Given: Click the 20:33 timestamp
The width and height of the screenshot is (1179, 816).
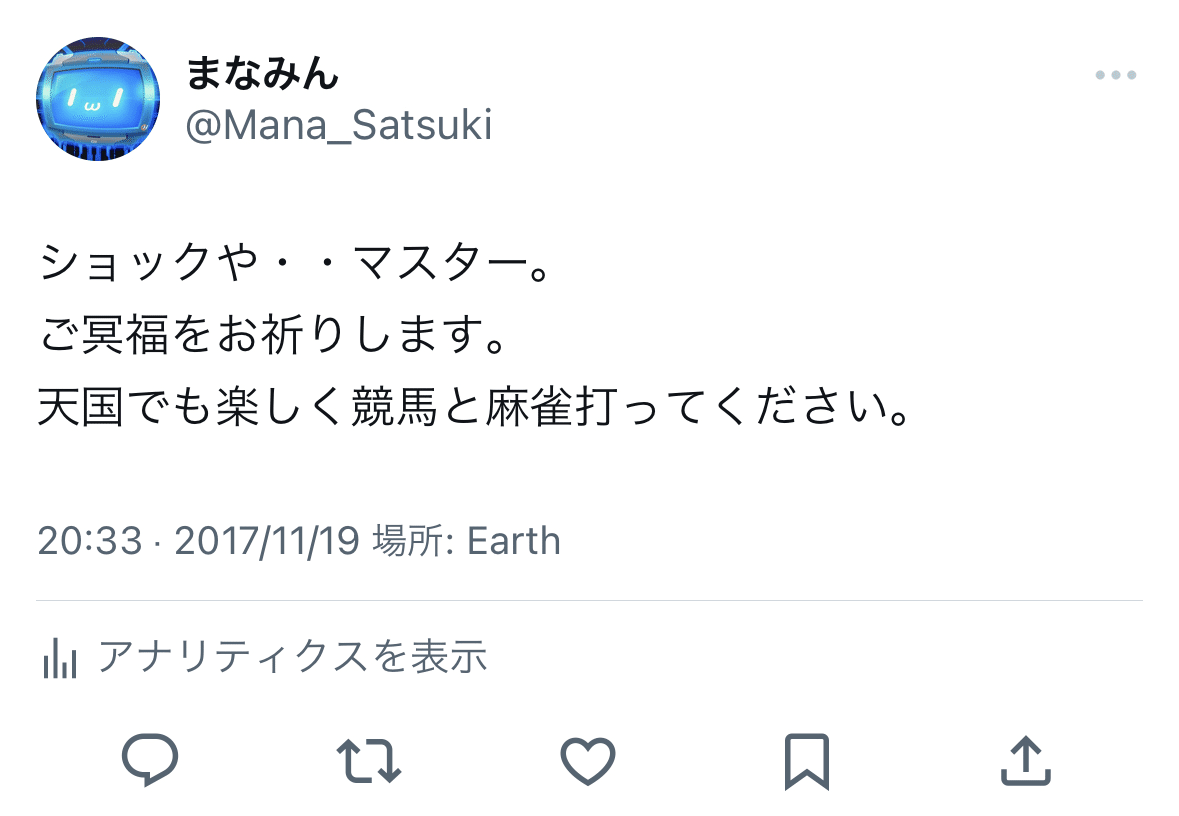Looking at the screenshot, I should click(90, 541).
